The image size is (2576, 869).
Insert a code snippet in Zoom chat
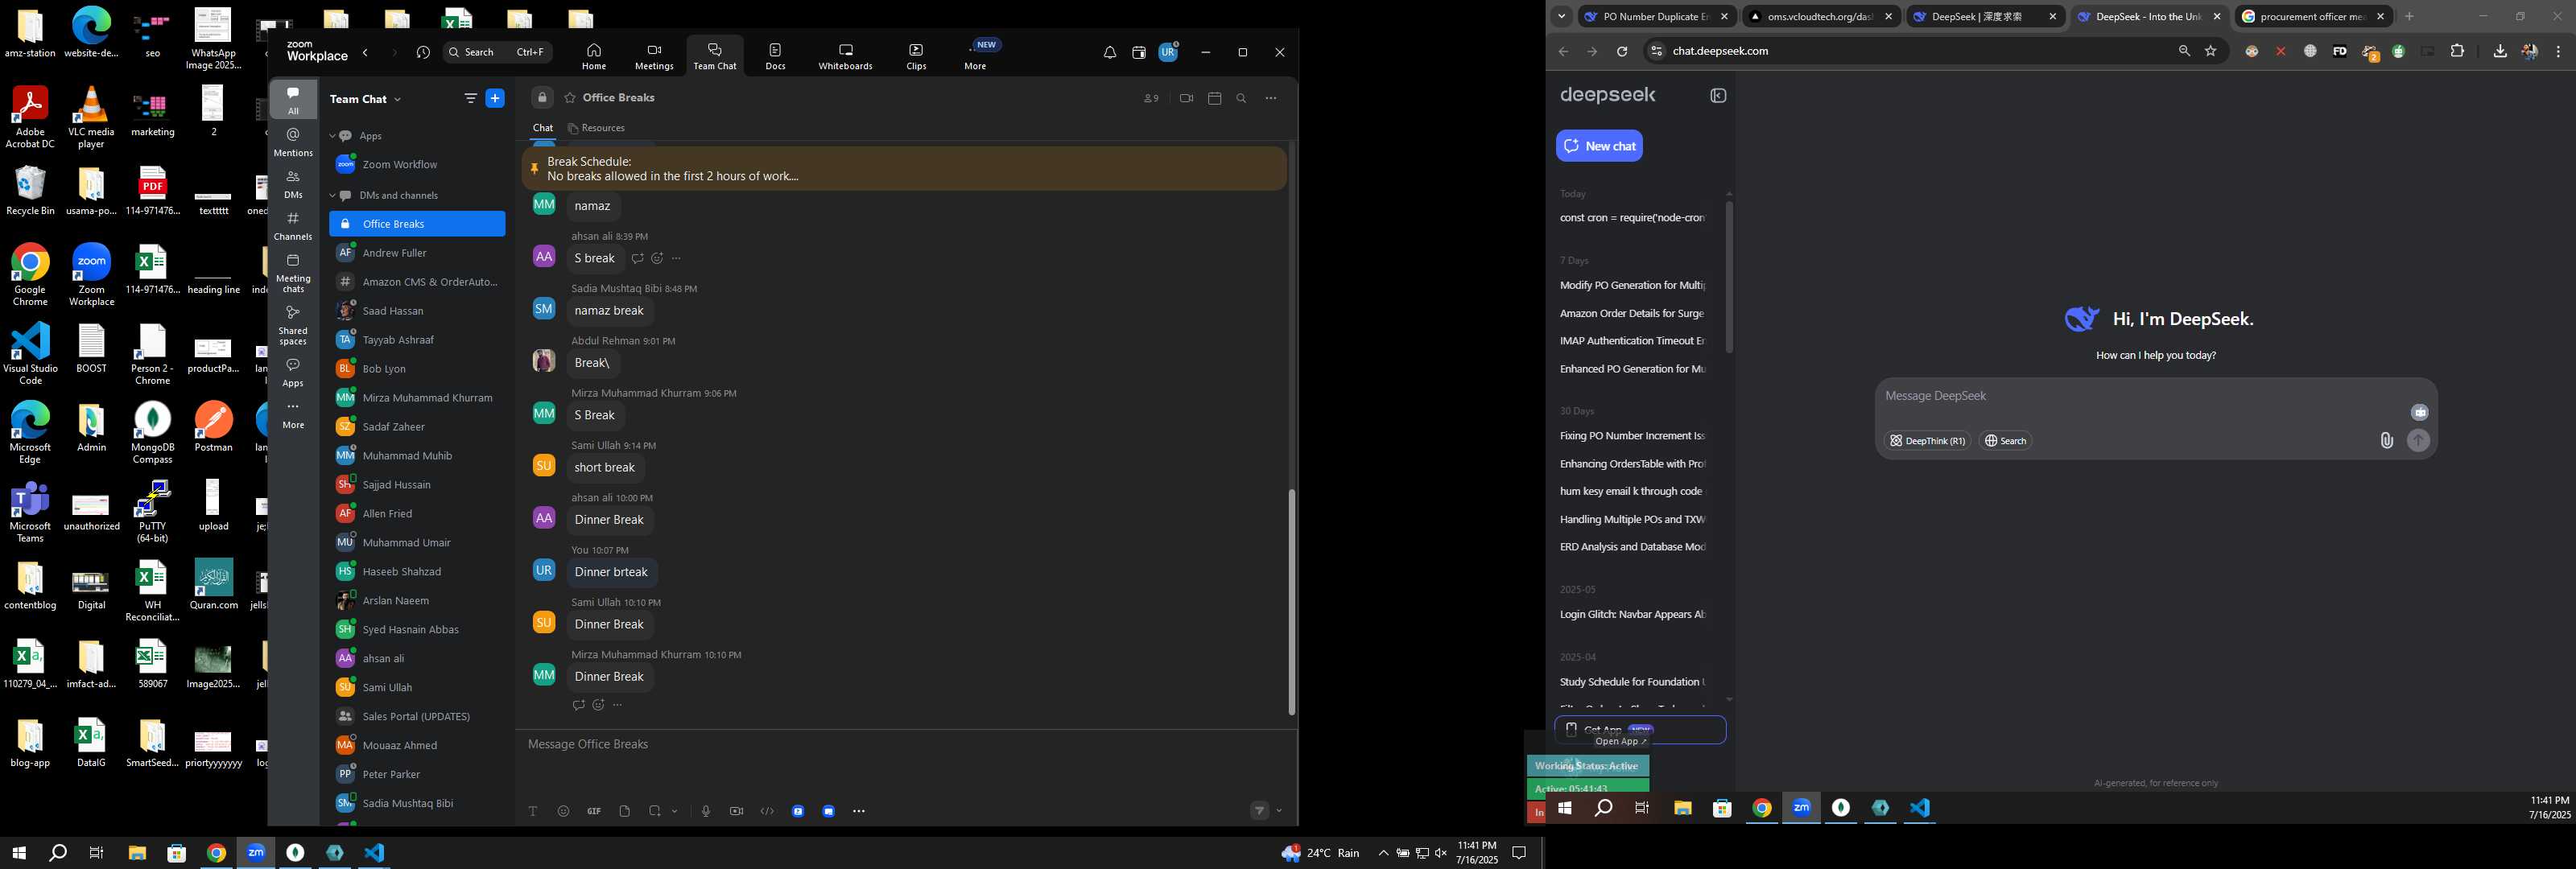pos(767,811)
